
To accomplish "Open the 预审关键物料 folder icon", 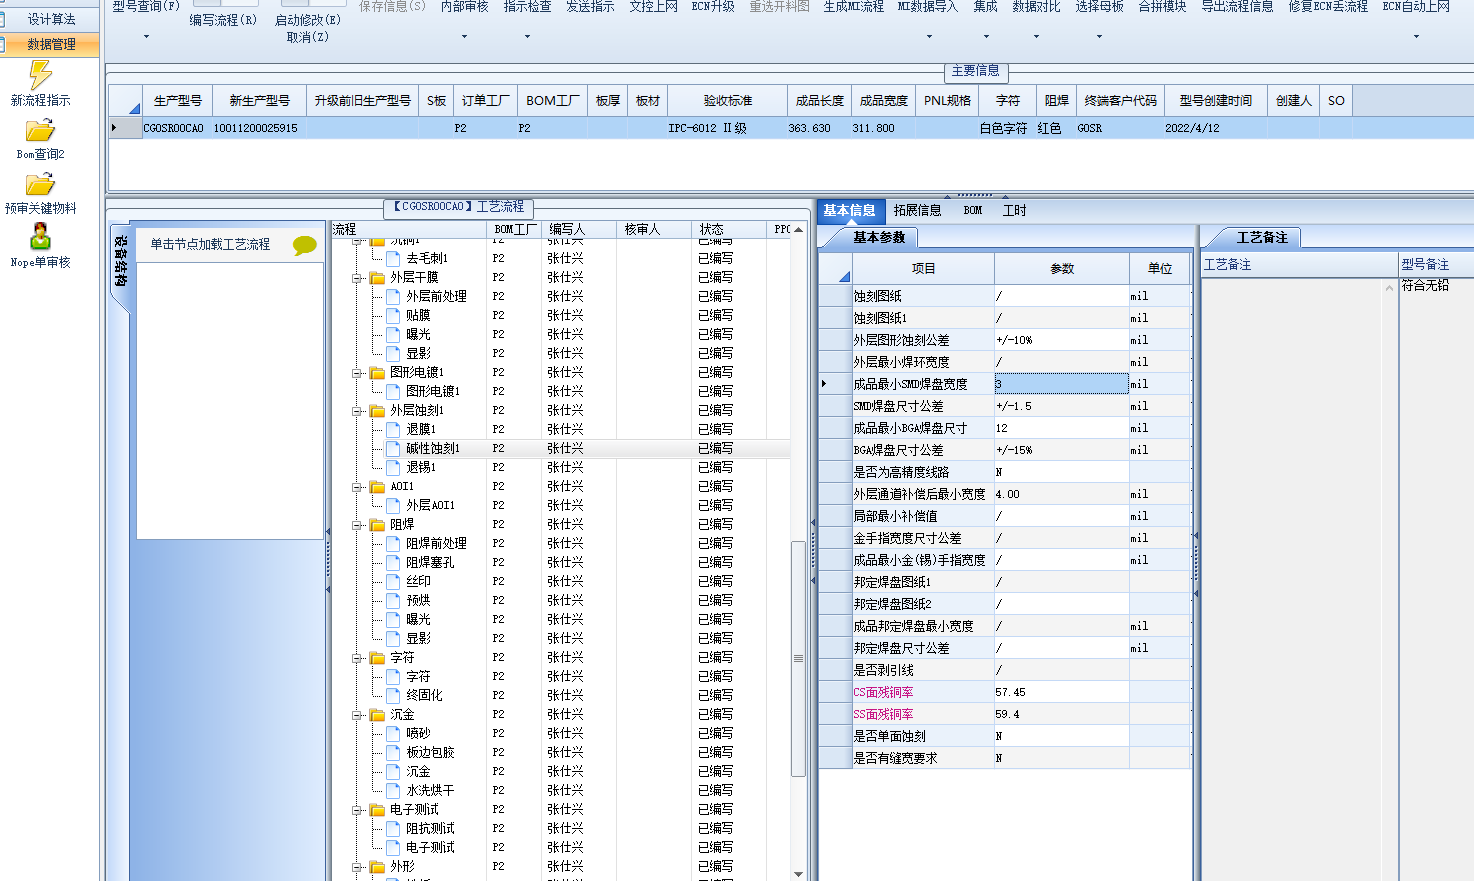I will [40, 184].
